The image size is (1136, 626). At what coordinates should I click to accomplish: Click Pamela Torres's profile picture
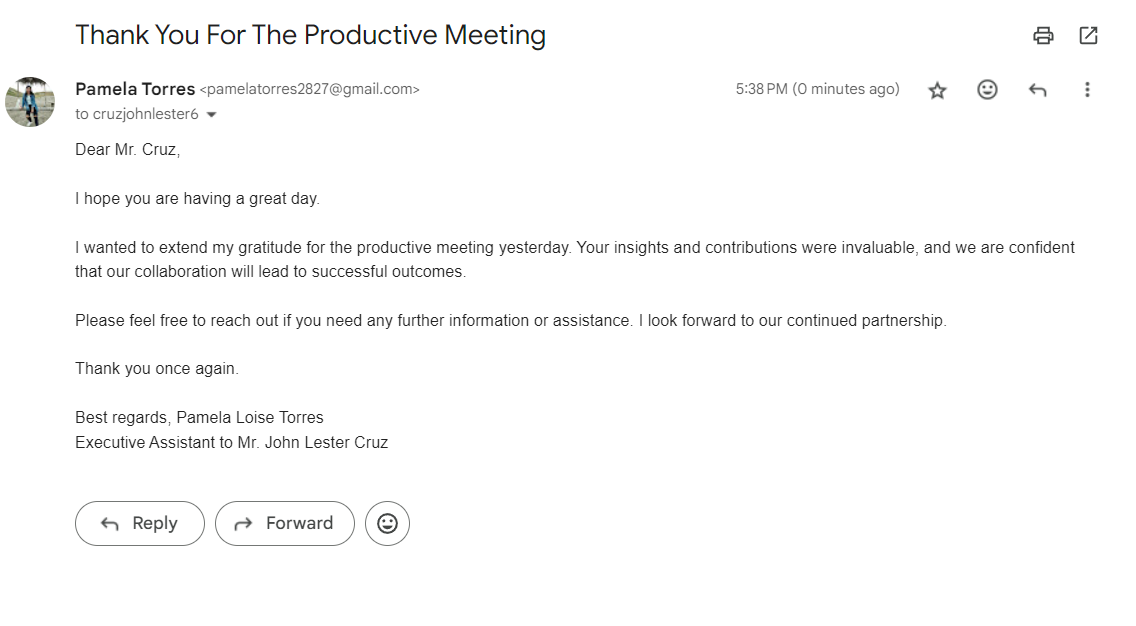click(30, 102)
